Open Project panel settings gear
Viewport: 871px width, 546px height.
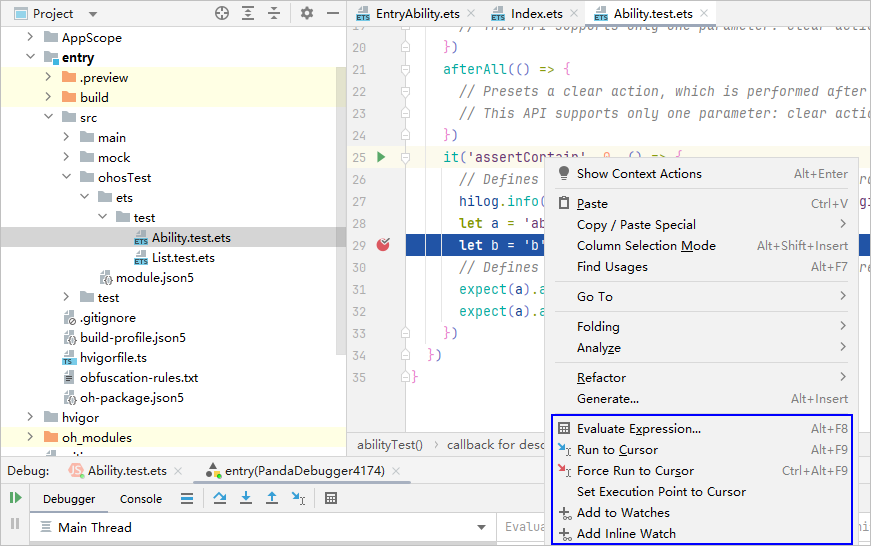tap(307, 14)
